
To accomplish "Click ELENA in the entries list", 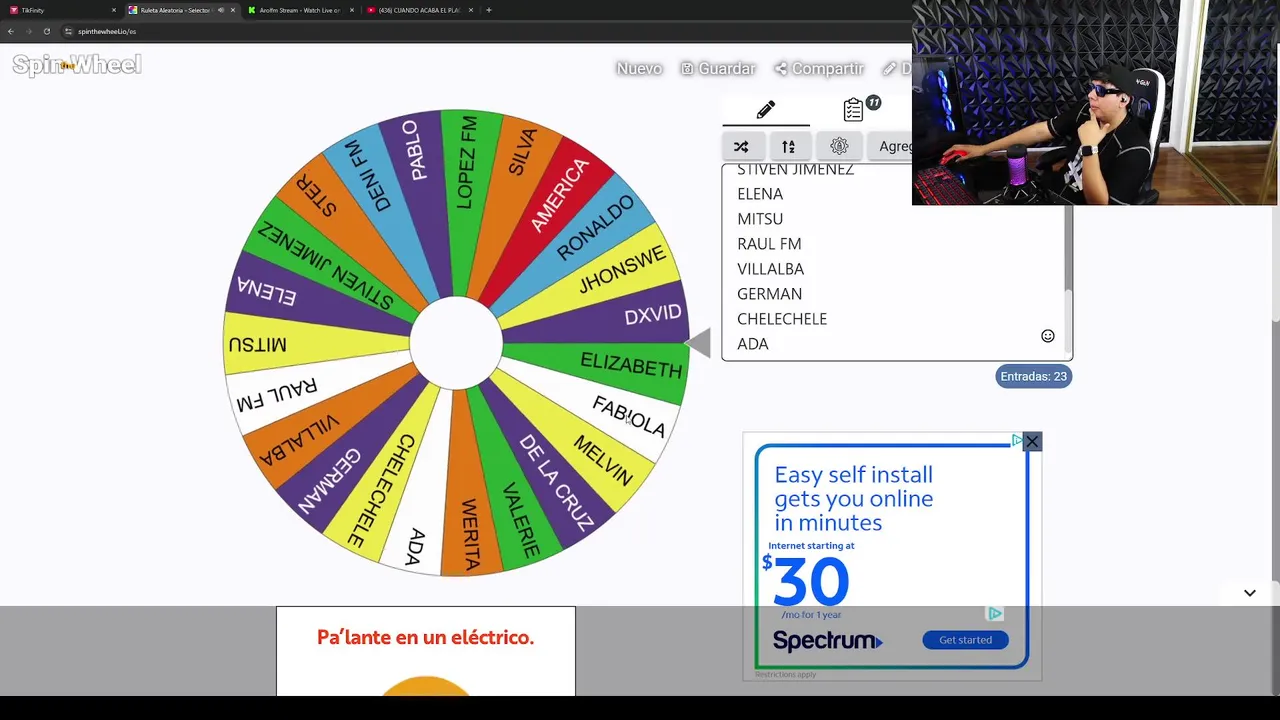I will pos(760,194).
